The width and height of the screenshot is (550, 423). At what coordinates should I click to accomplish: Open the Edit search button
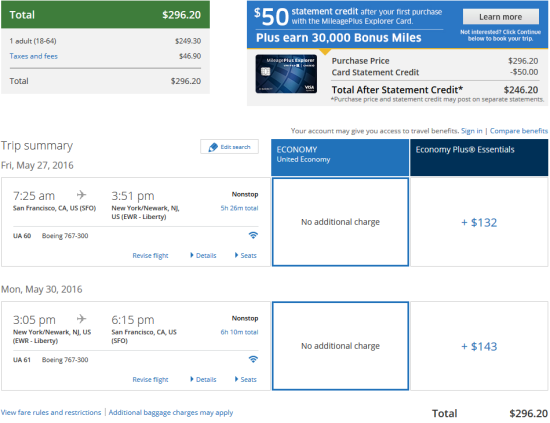coord(229,147)
